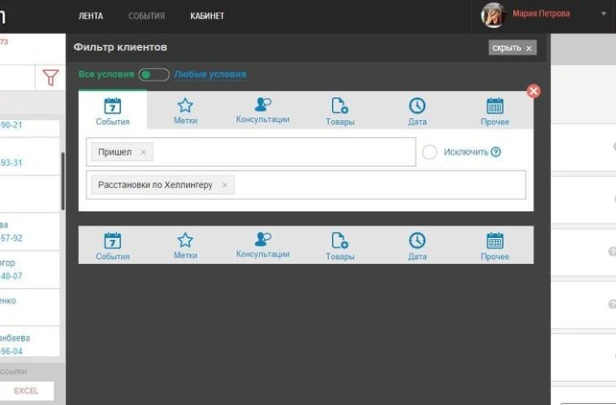Choose the Товары filter in upper row

coord(339,110)
